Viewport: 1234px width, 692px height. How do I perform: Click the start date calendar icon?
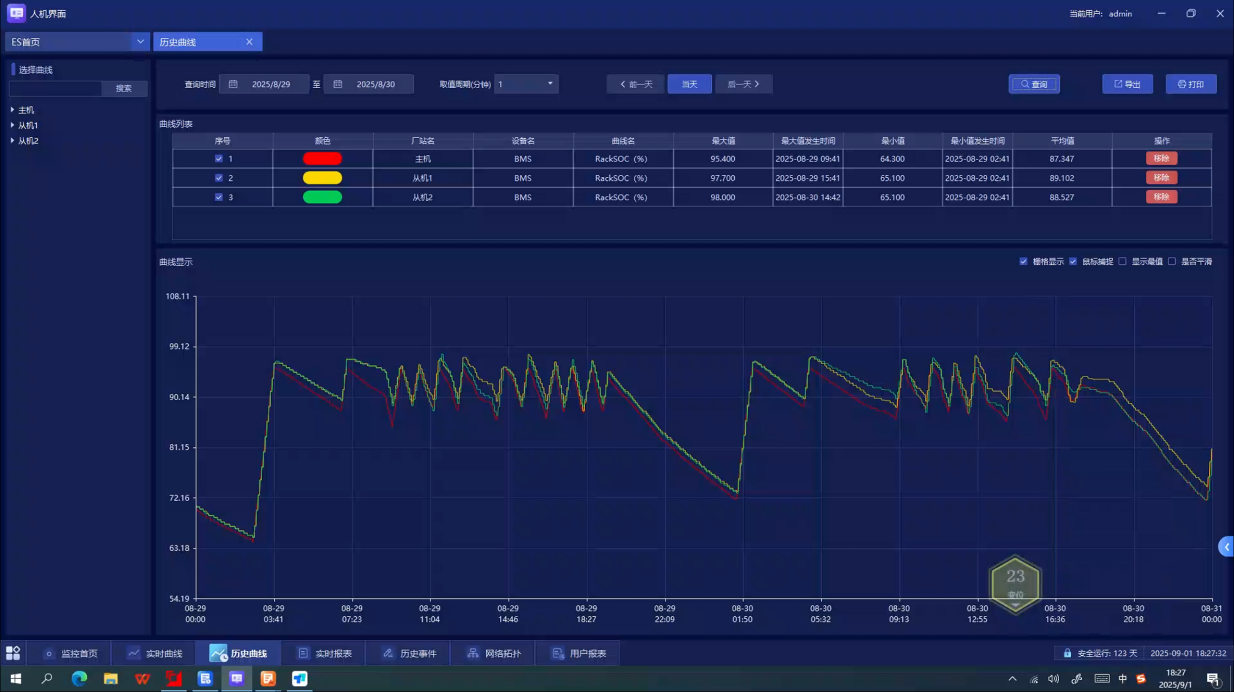tap(233, 85)
